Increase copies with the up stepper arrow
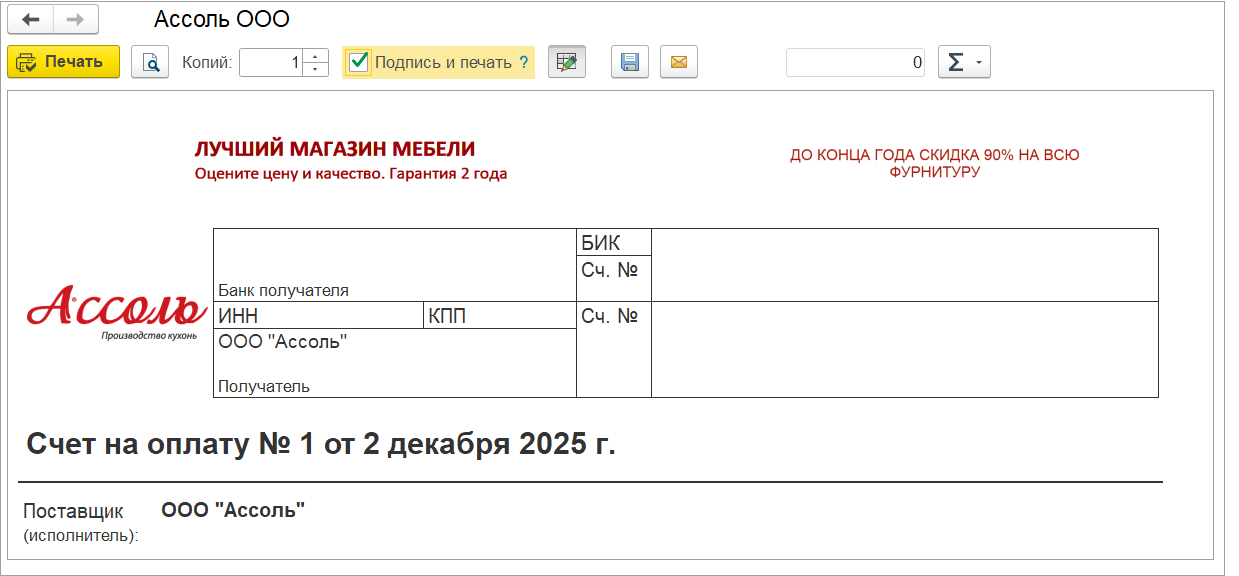 314,56
